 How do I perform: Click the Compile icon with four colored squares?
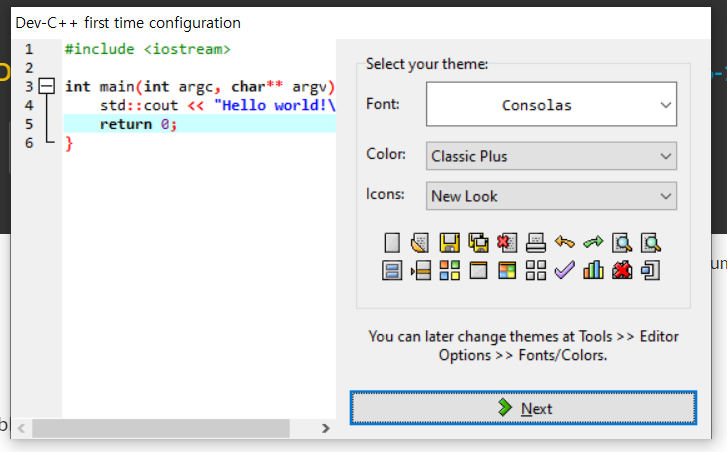[x=449, y=270]
